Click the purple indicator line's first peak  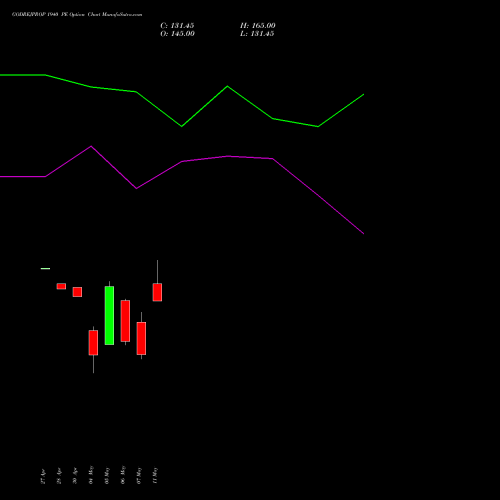[91, 147]
